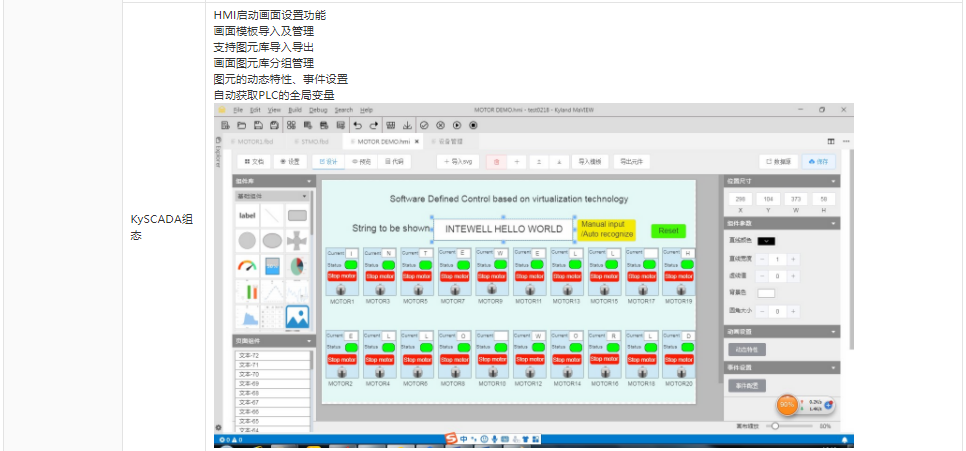Collapse the 位置尺寸 panel section
This screenshot has height=451, width=966.
[x=834, y=181]
